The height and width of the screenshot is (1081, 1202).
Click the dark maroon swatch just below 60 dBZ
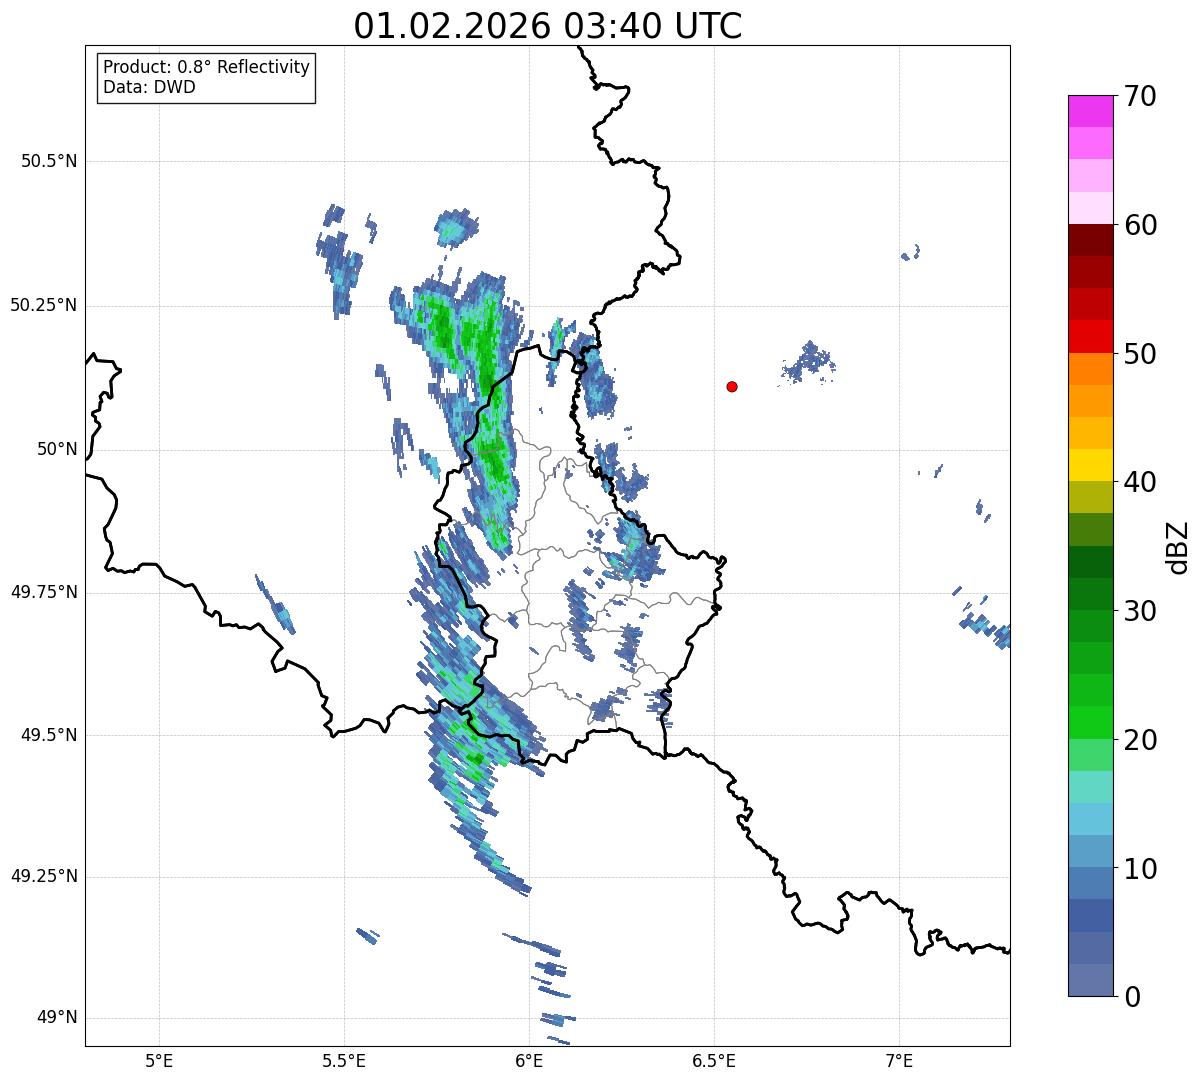(1090, 240)
